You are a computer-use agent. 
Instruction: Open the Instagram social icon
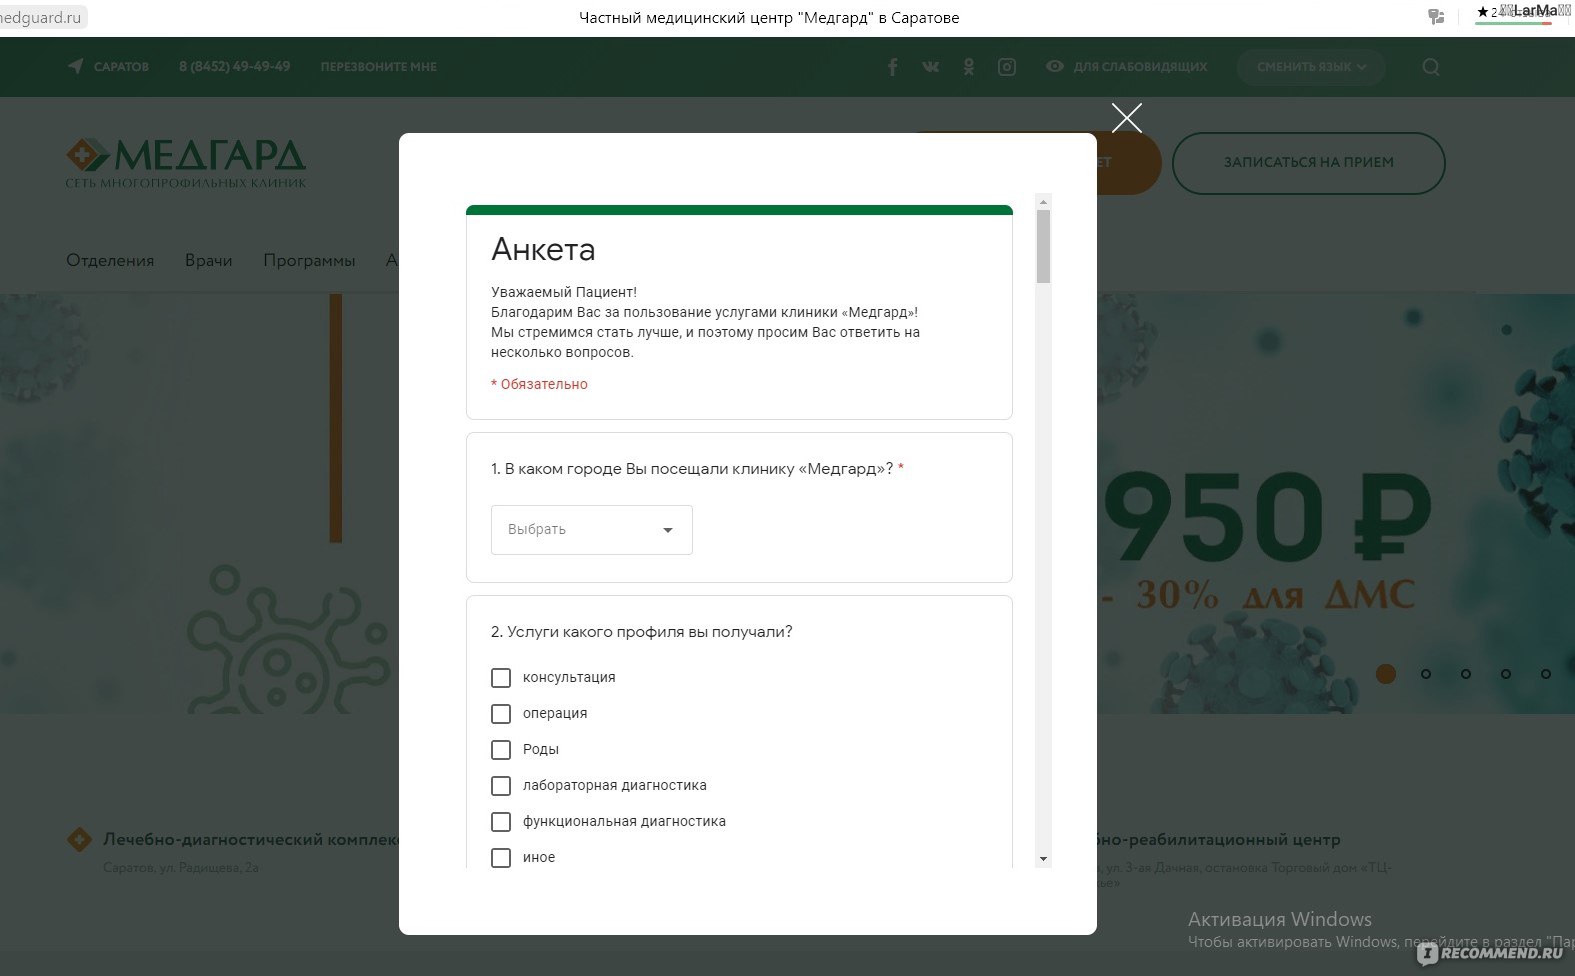point(1007,67)
